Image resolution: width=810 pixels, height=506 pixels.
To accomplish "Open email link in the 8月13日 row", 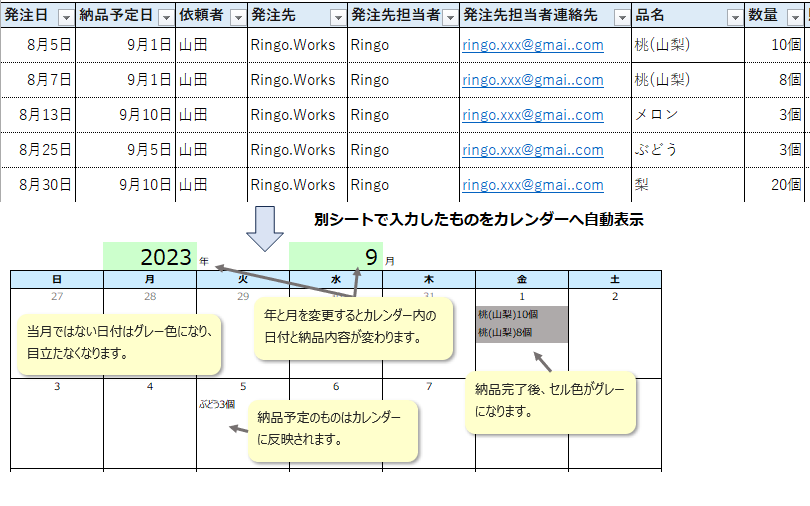I will click(533, 115).
